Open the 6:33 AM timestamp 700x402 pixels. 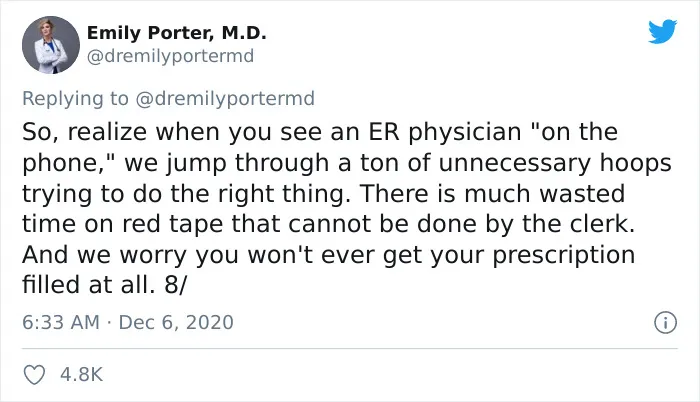click(x=61, y=322)
